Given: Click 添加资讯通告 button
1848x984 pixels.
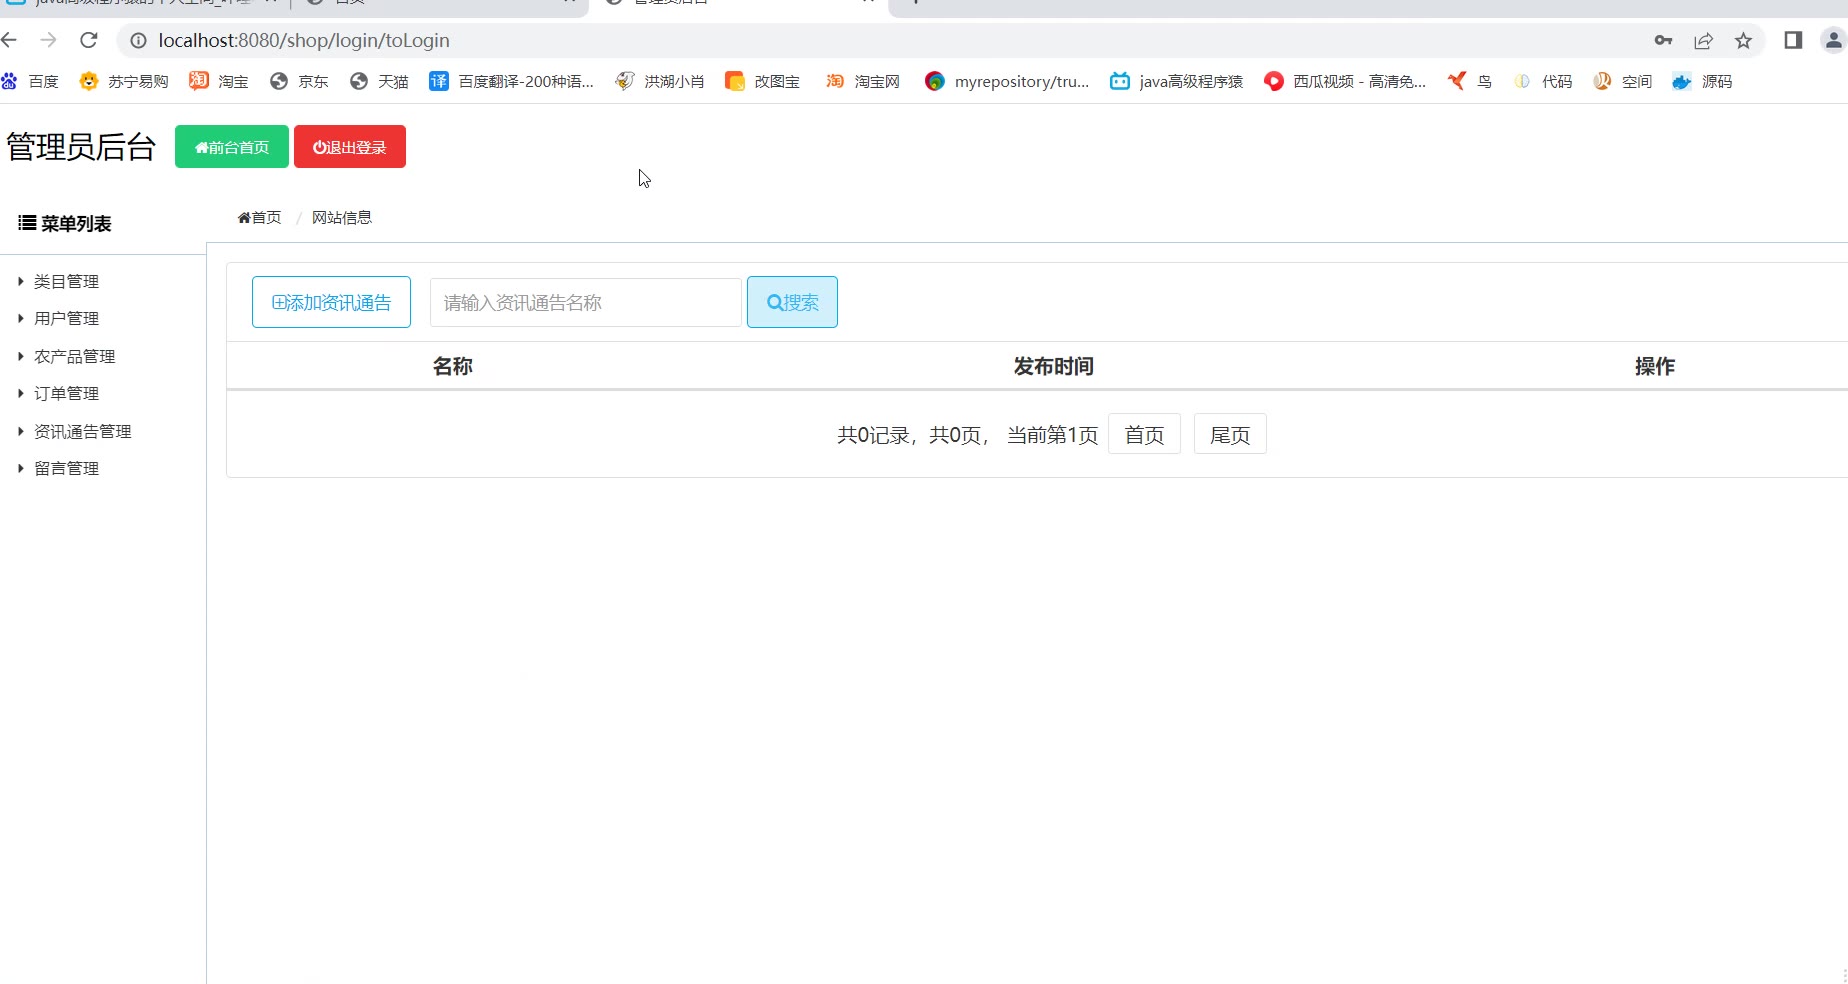Looking at the screenshot, I should [331, 302].
